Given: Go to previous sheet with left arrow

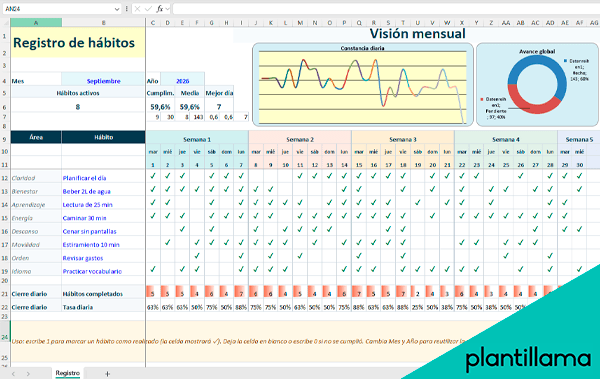Looking at the screenshot, I should 13,374.
